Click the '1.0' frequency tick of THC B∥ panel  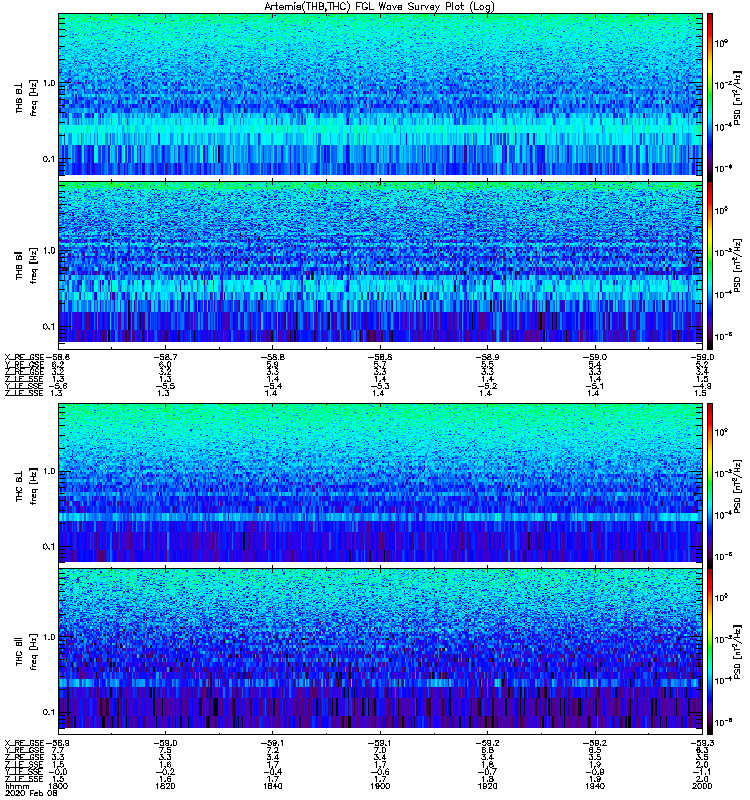(x=49, y=637)
